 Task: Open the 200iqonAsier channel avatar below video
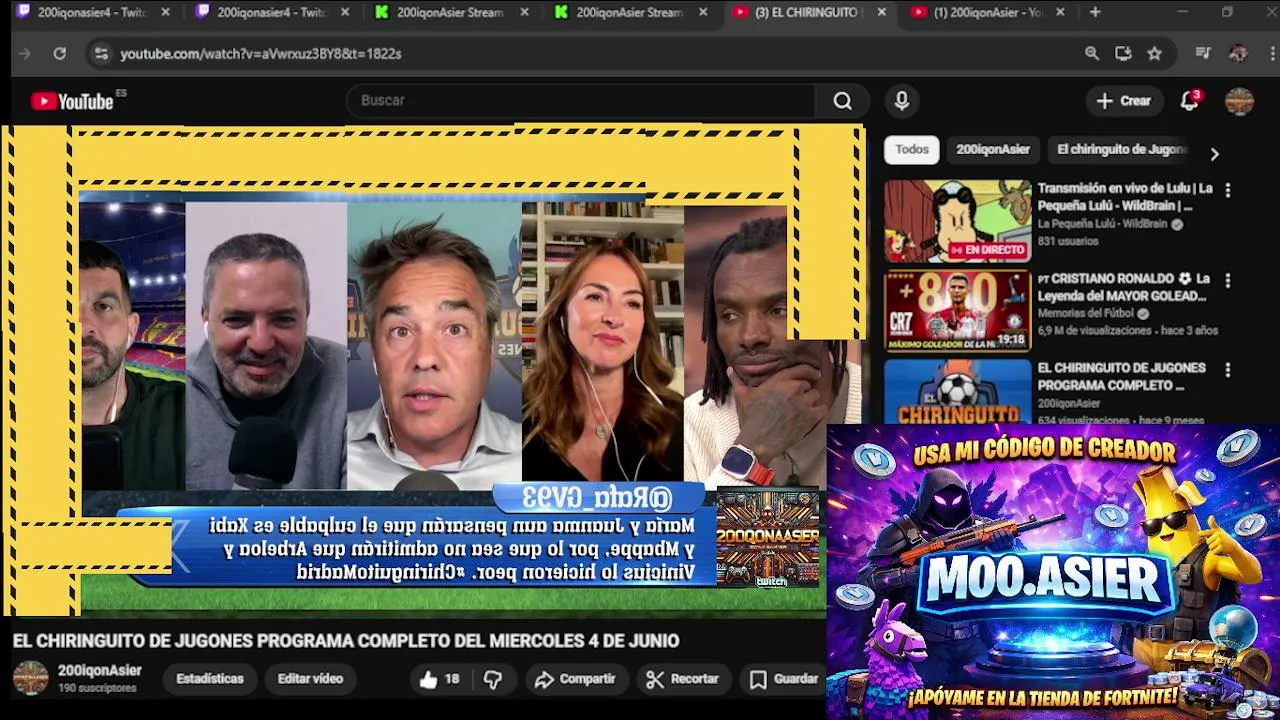(x=30, y=678)
